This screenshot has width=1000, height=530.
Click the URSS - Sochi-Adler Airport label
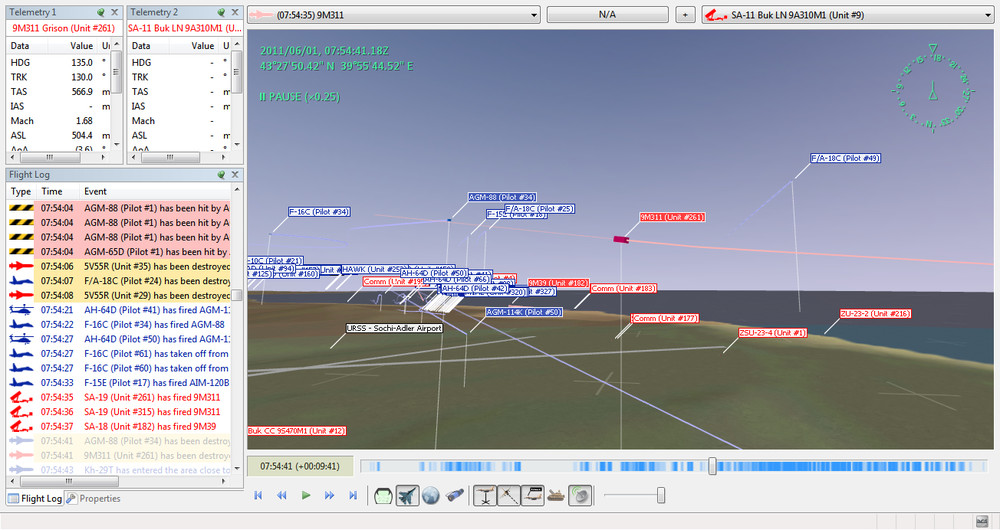point(394,328)
